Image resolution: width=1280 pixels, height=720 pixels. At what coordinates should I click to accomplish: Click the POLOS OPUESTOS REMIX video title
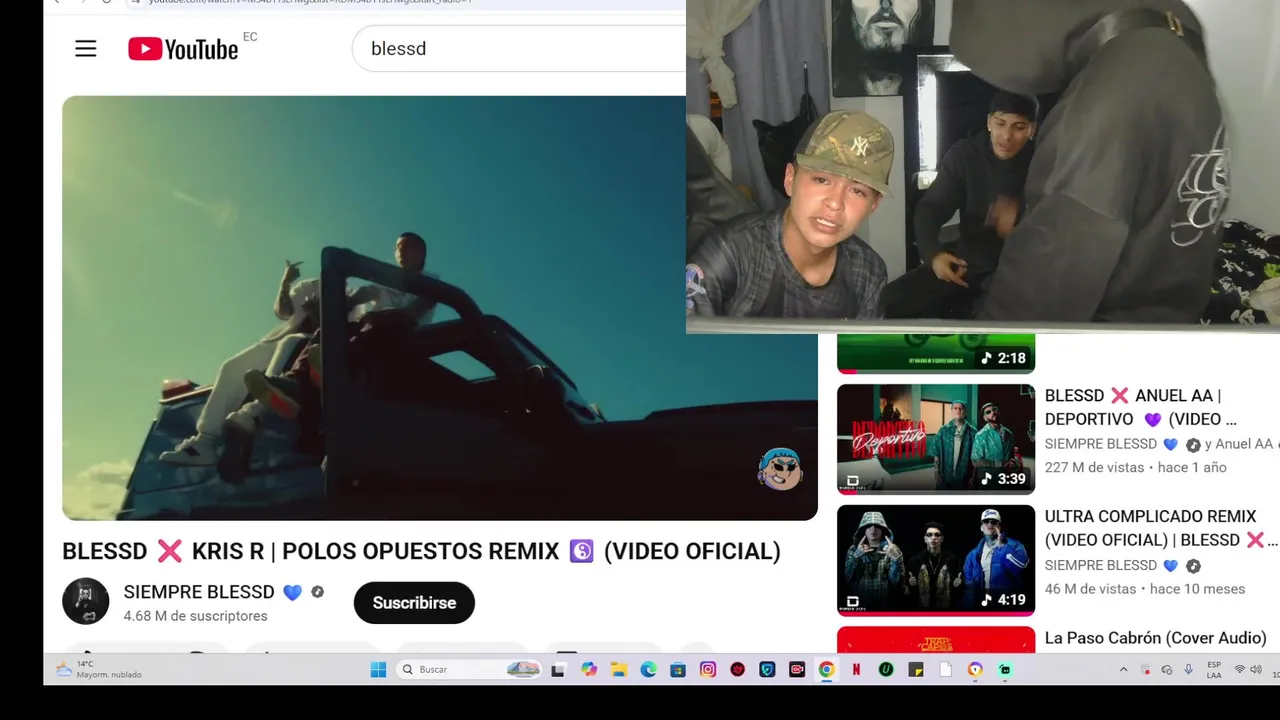coord(421,551)
